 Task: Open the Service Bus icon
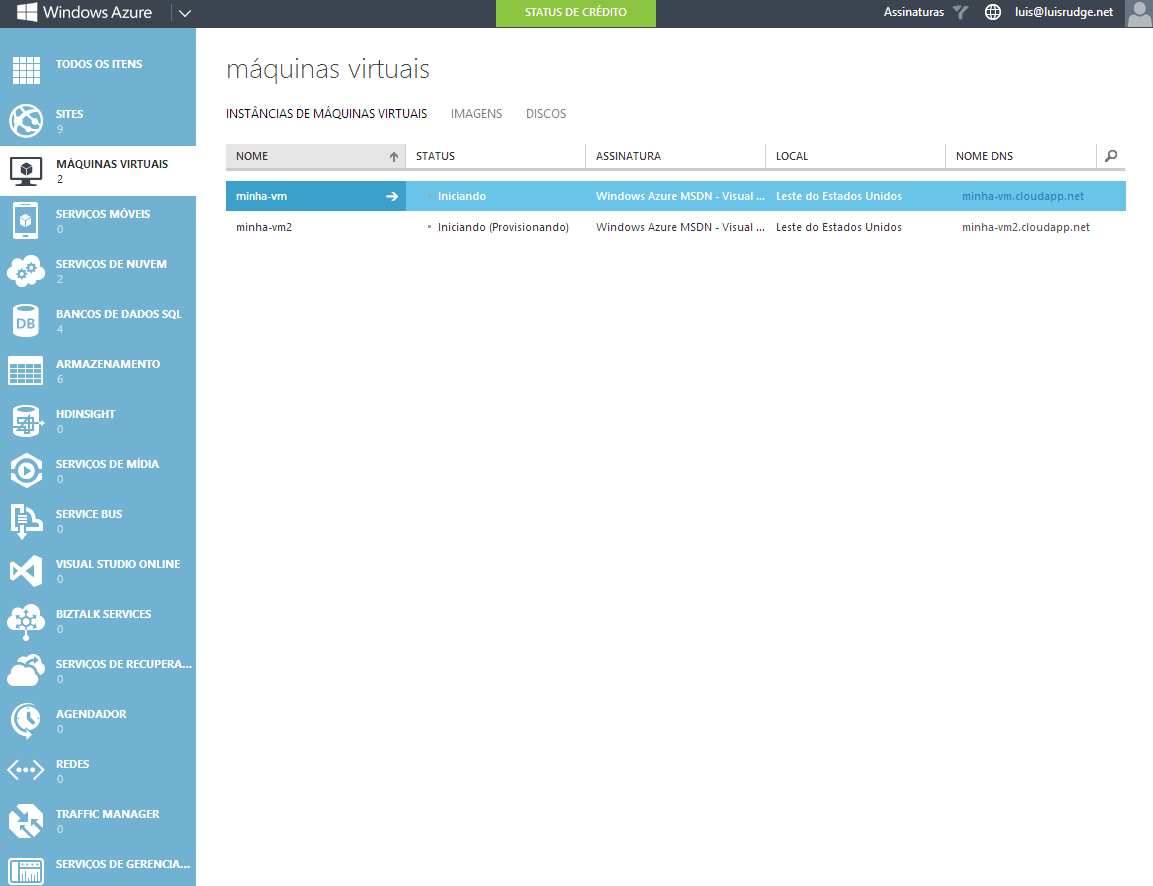pyautogui.click(x=26, y=521)
